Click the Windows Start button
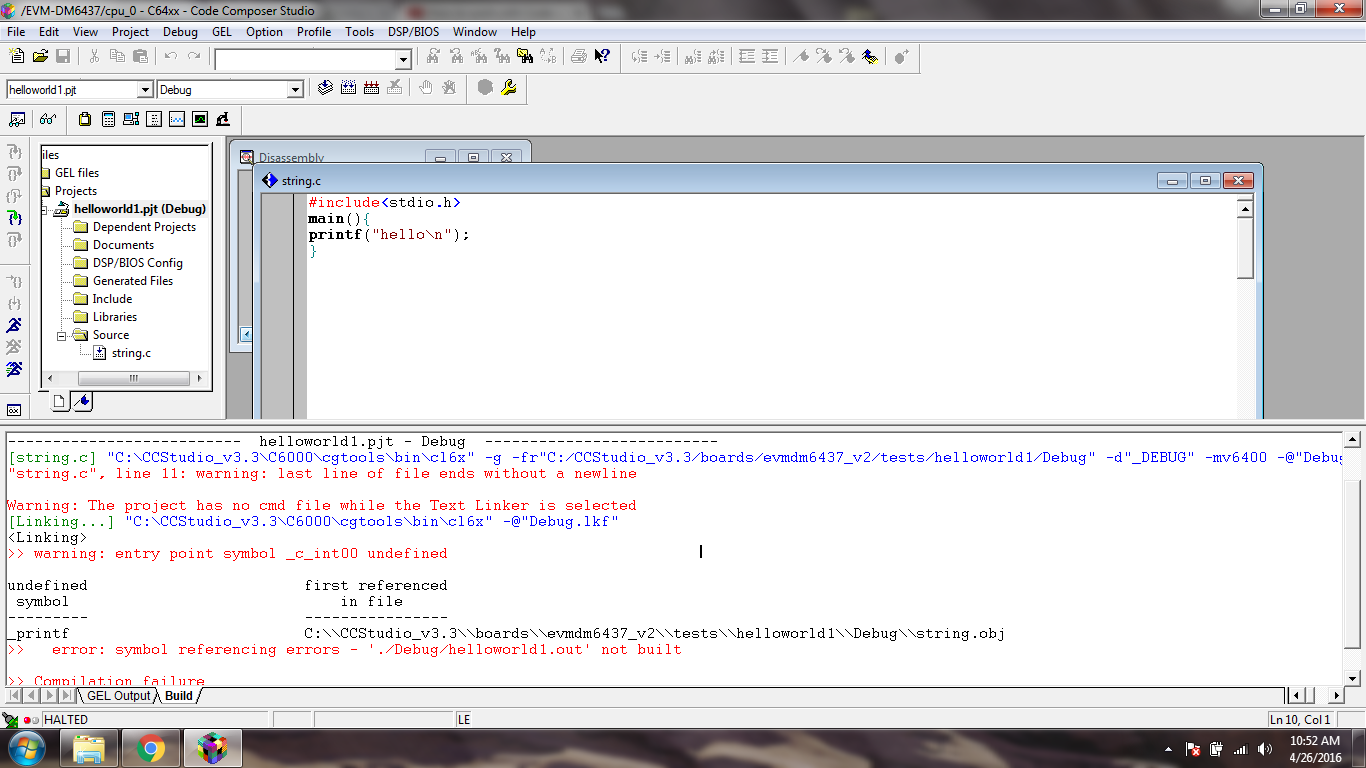Screen dimensions: 1366x768 click(x=25, y=748)
